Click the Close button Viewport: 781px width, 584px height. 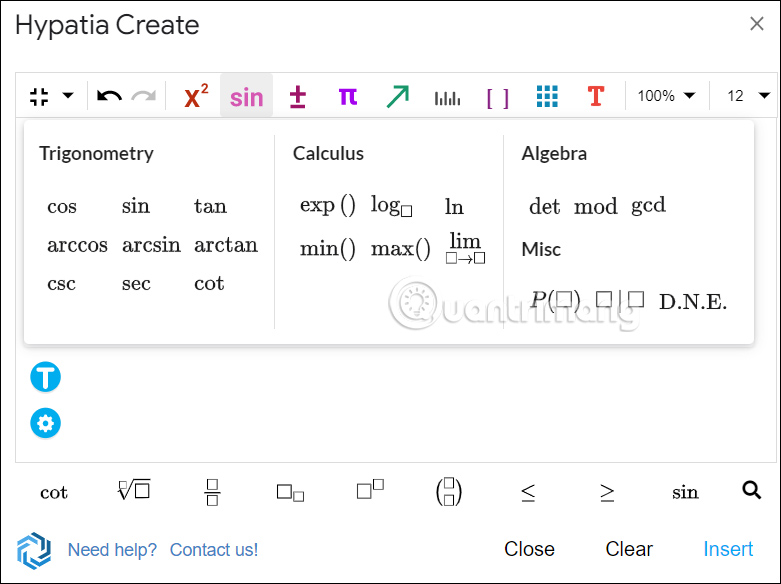pos(529,549)
